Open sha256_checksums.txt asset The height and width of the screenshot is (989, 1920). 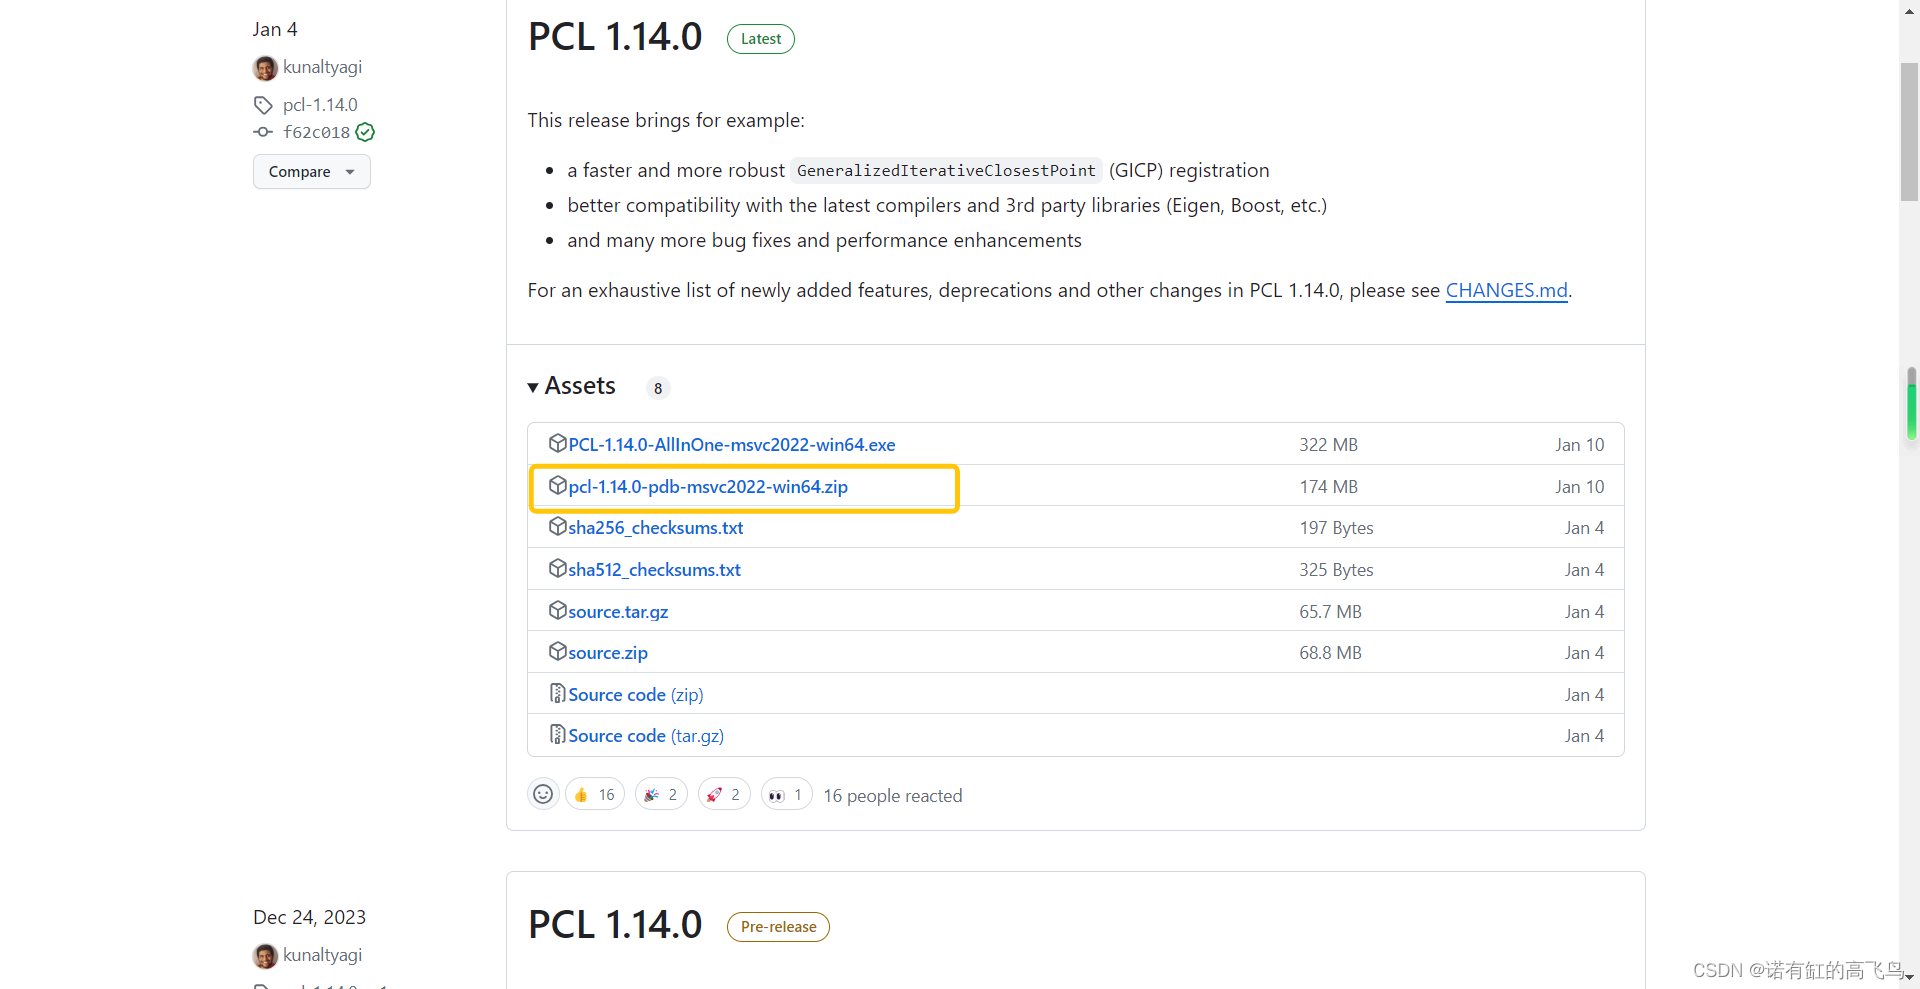pos(656,528)
